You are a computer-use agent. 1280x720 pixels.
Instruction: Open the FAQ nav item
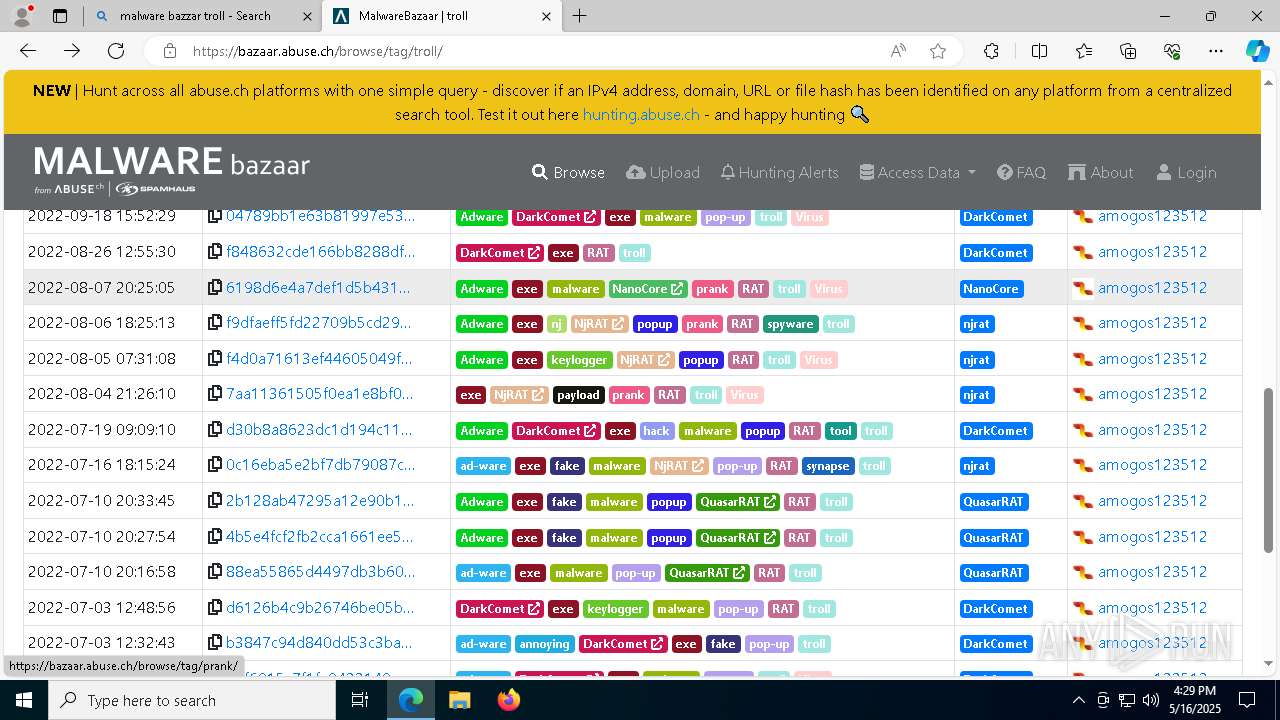coord(1021,172)
